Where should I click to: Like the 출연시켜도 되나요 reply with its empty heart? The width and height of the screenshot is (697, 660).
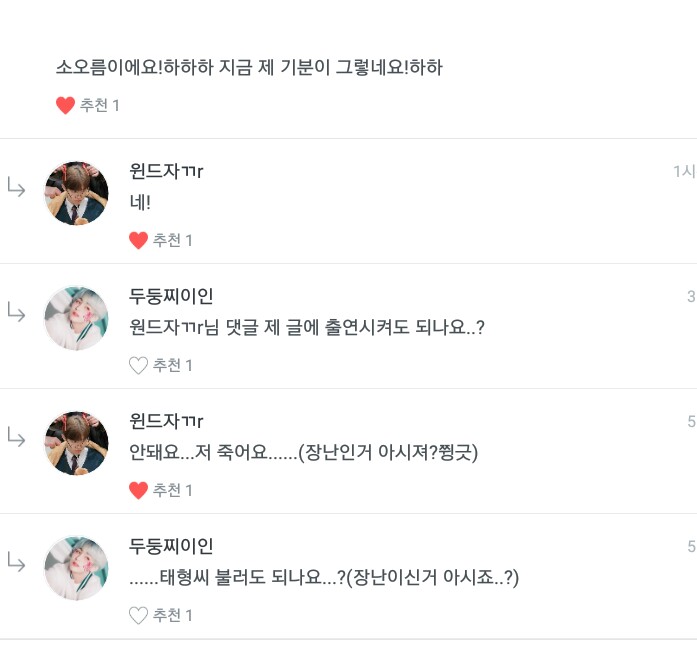pyautogui.click(x=139, y=365)
